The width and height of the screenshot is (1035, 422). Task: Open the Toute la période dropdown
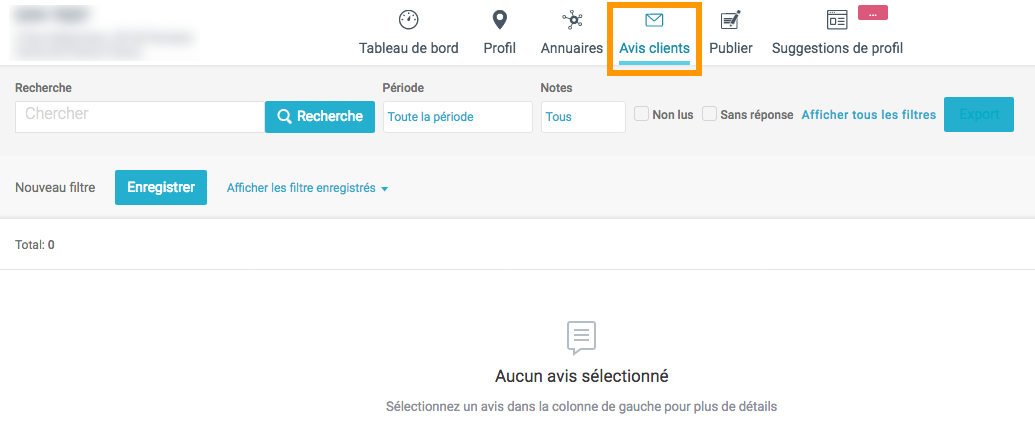coord(457,117)
